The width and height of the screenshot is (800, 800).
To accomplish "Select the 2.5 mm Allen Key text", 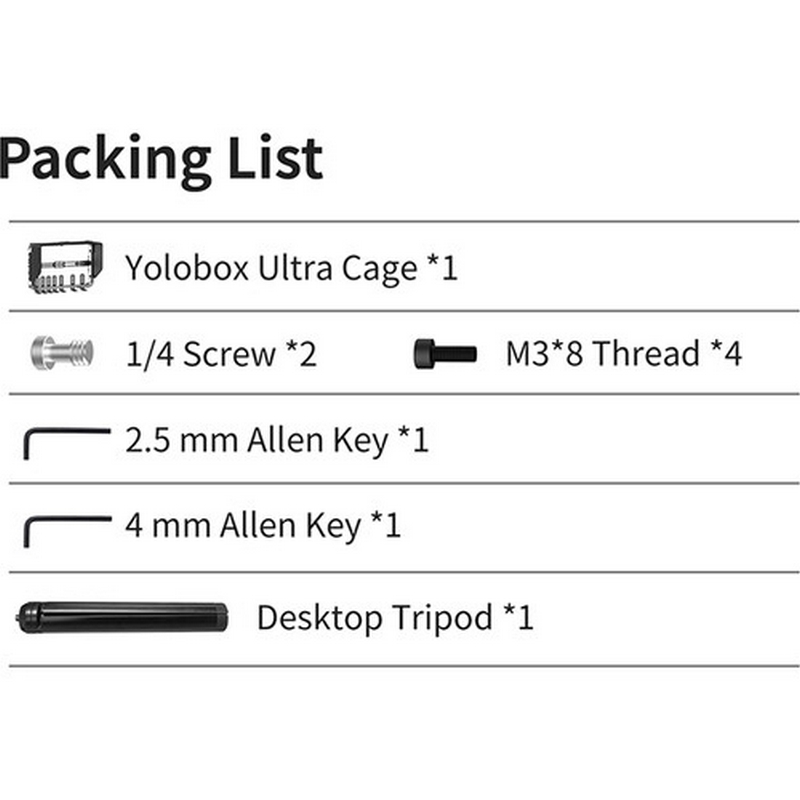I will [257, 440].
